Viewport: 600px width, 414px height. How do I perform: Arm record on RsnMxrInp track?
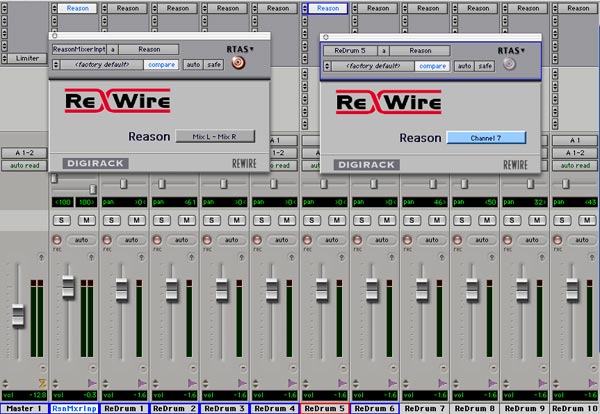[x=57, y=240]
